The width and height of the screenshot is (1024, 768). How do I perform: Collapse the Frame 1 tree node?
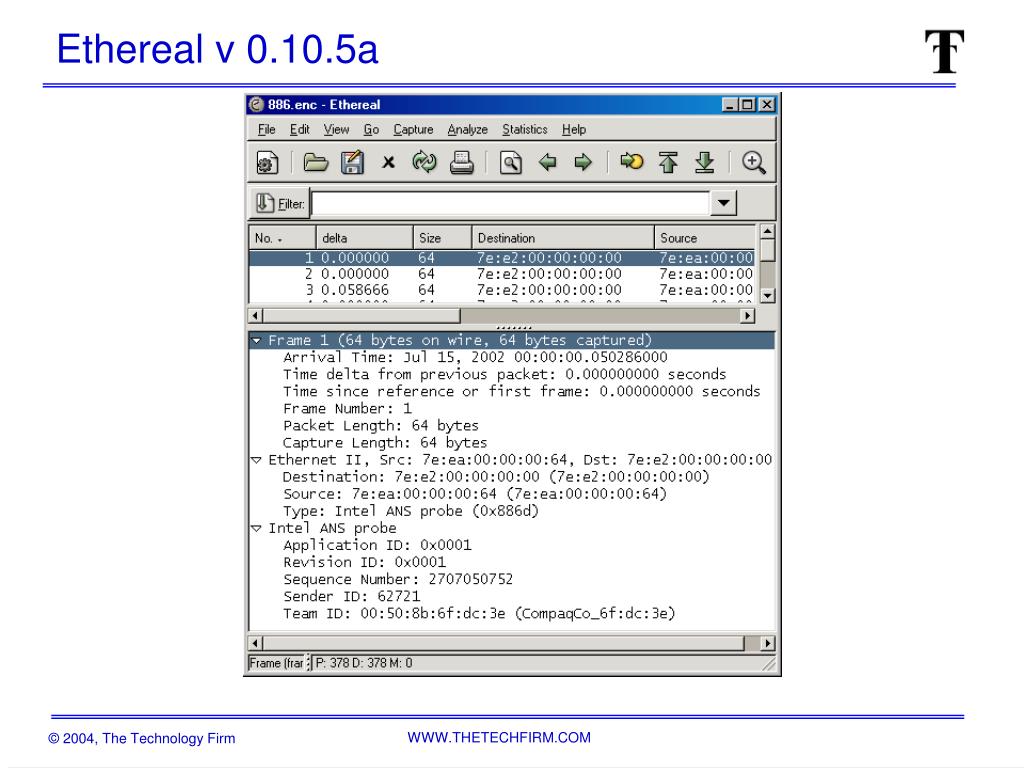coord(257,340)
